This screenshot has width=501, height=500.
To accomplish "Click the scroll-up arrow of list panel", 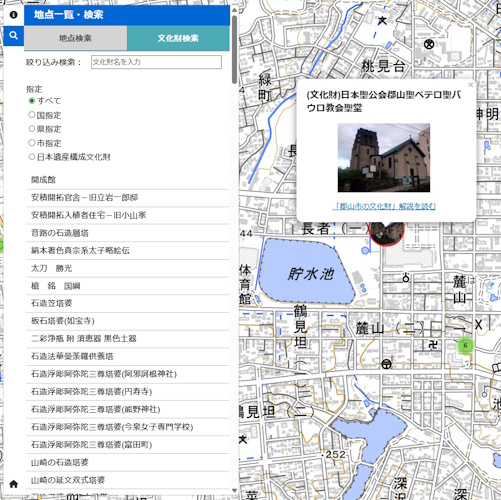I will pos(235,10).
